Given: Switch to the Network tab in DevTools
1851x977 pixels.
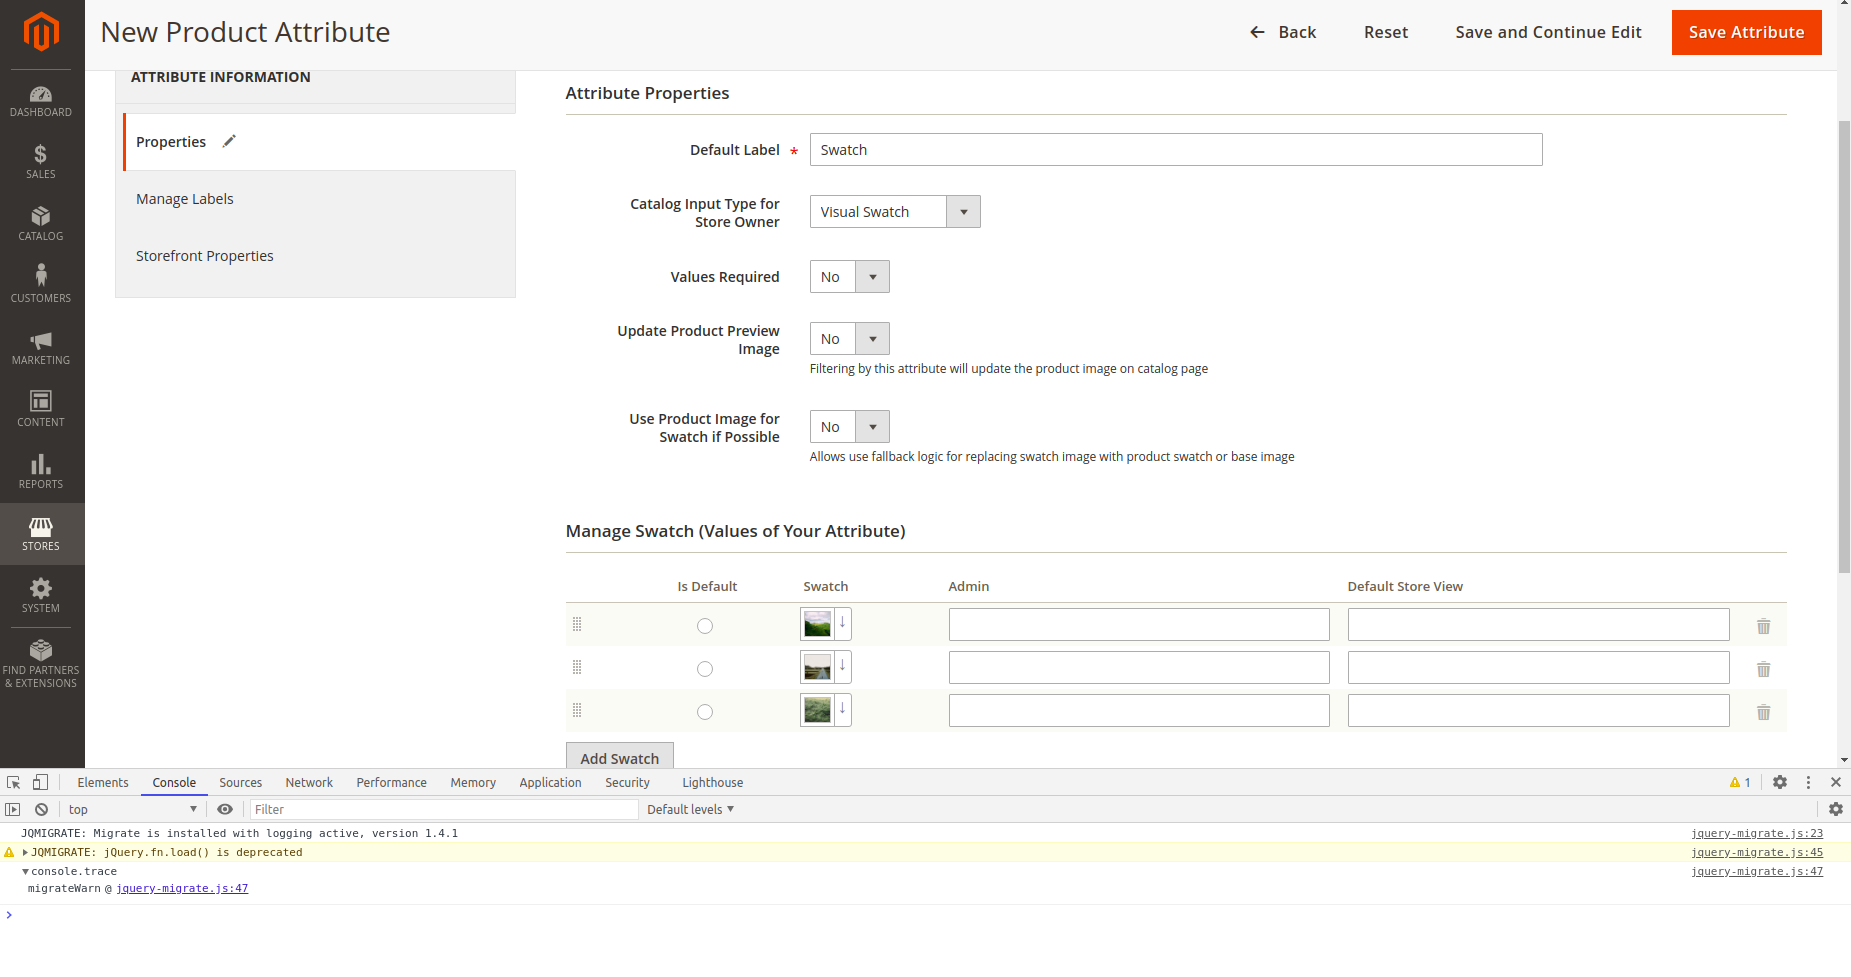Looking at the screenshot, I should (x=308, y=782).
